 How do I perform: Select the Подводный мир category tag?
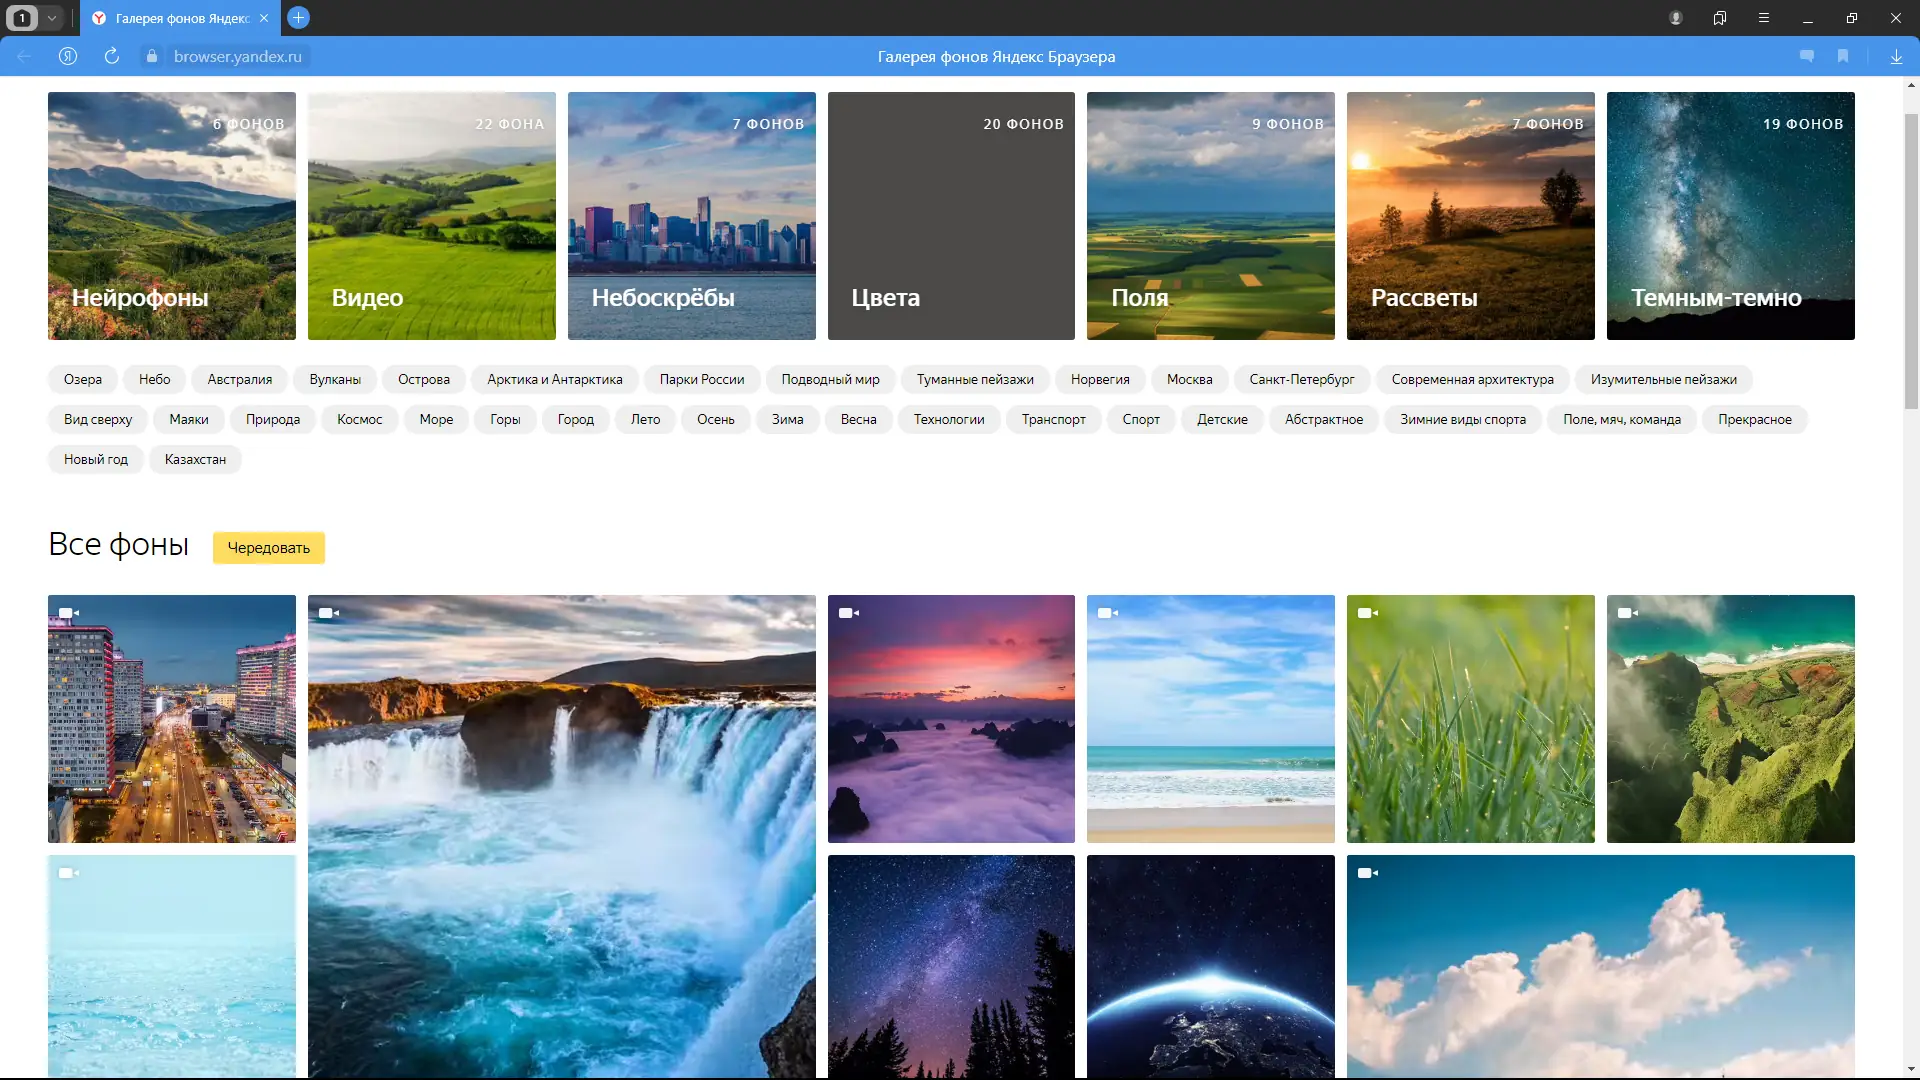[x=830, y=380]
